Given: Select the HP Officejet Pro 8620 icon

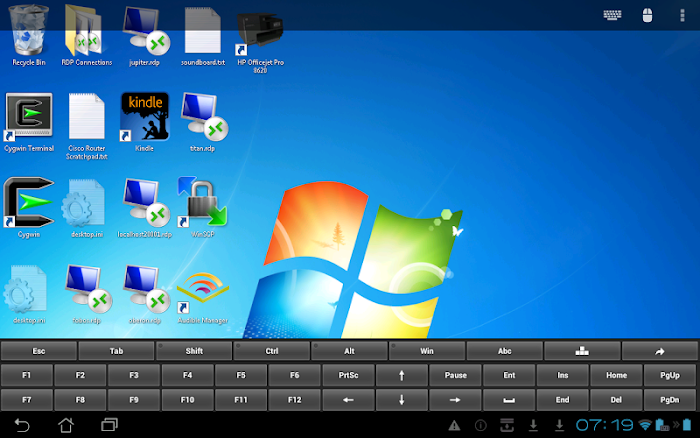Looking at the screenshot, I should point(260,34).
